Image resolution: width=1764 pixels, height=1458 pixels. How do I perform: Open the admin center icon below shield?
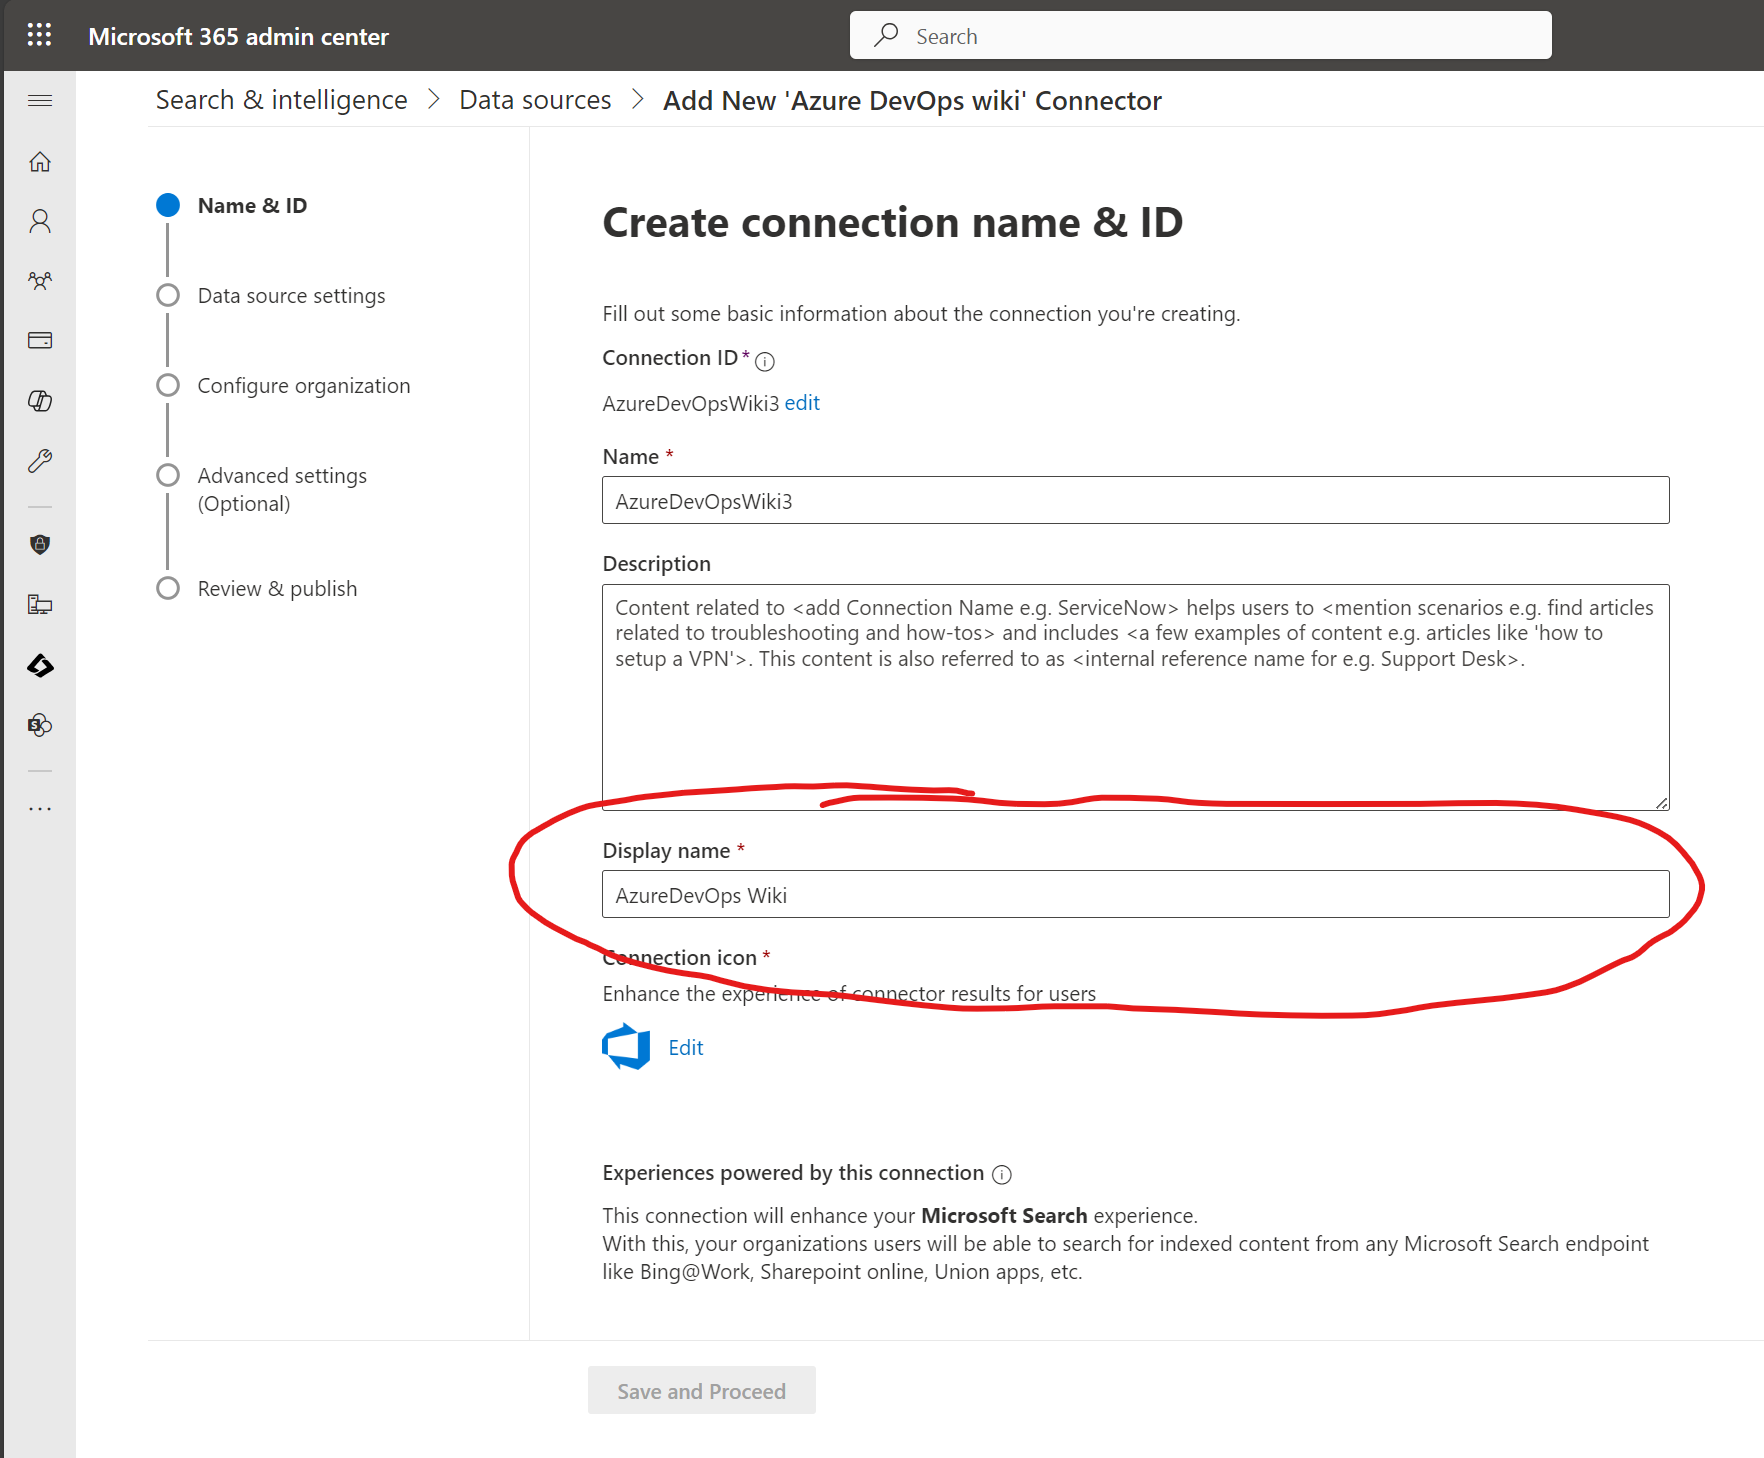click(x=40, y=605)
